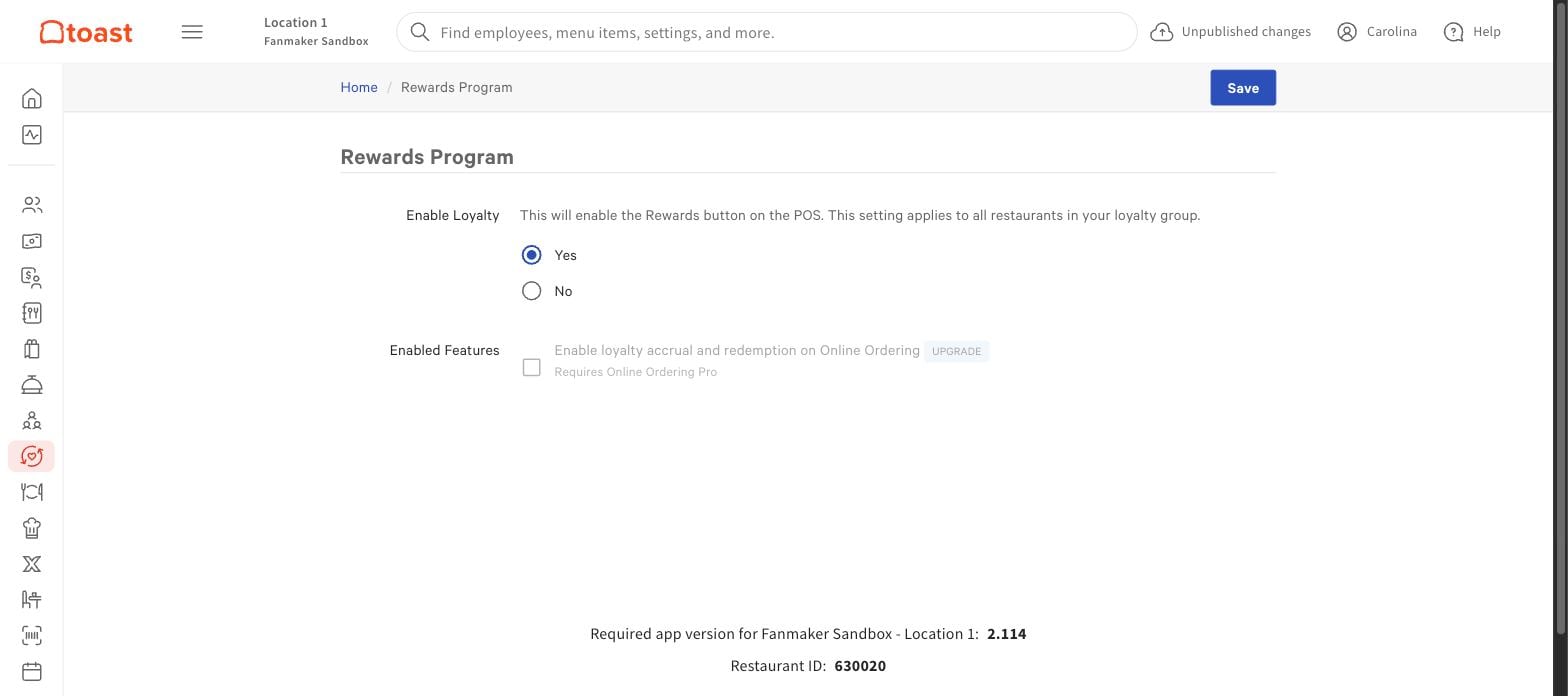Click the UPGRADE badge
This screenshot has height=696, width=1568.
click(x=956, y=351)
